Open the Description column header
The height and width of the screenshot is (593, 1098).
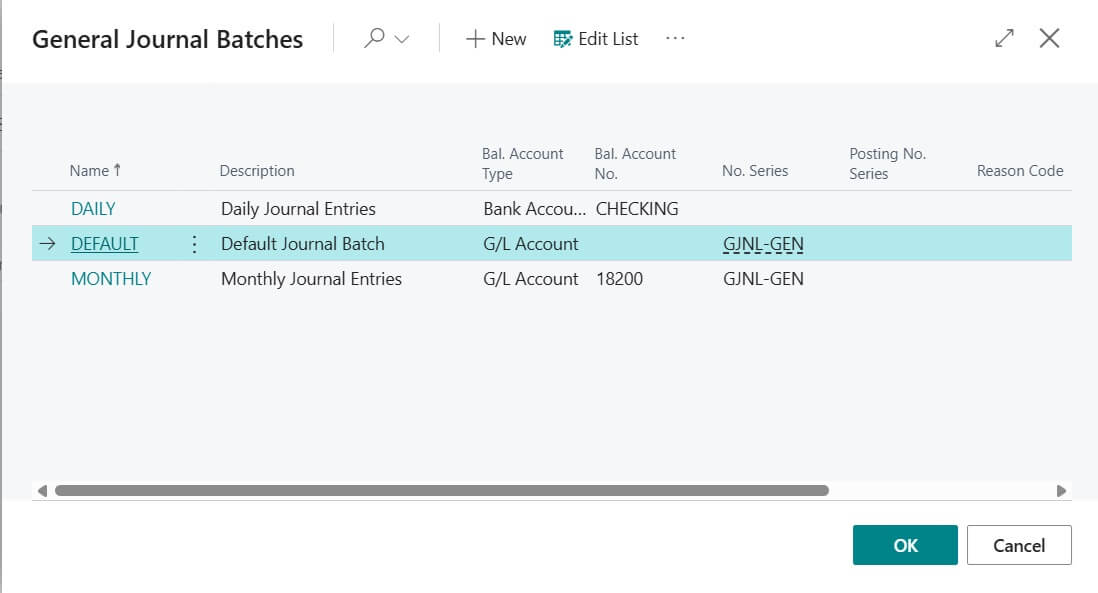pyautogui.click(x=256, y=170)
